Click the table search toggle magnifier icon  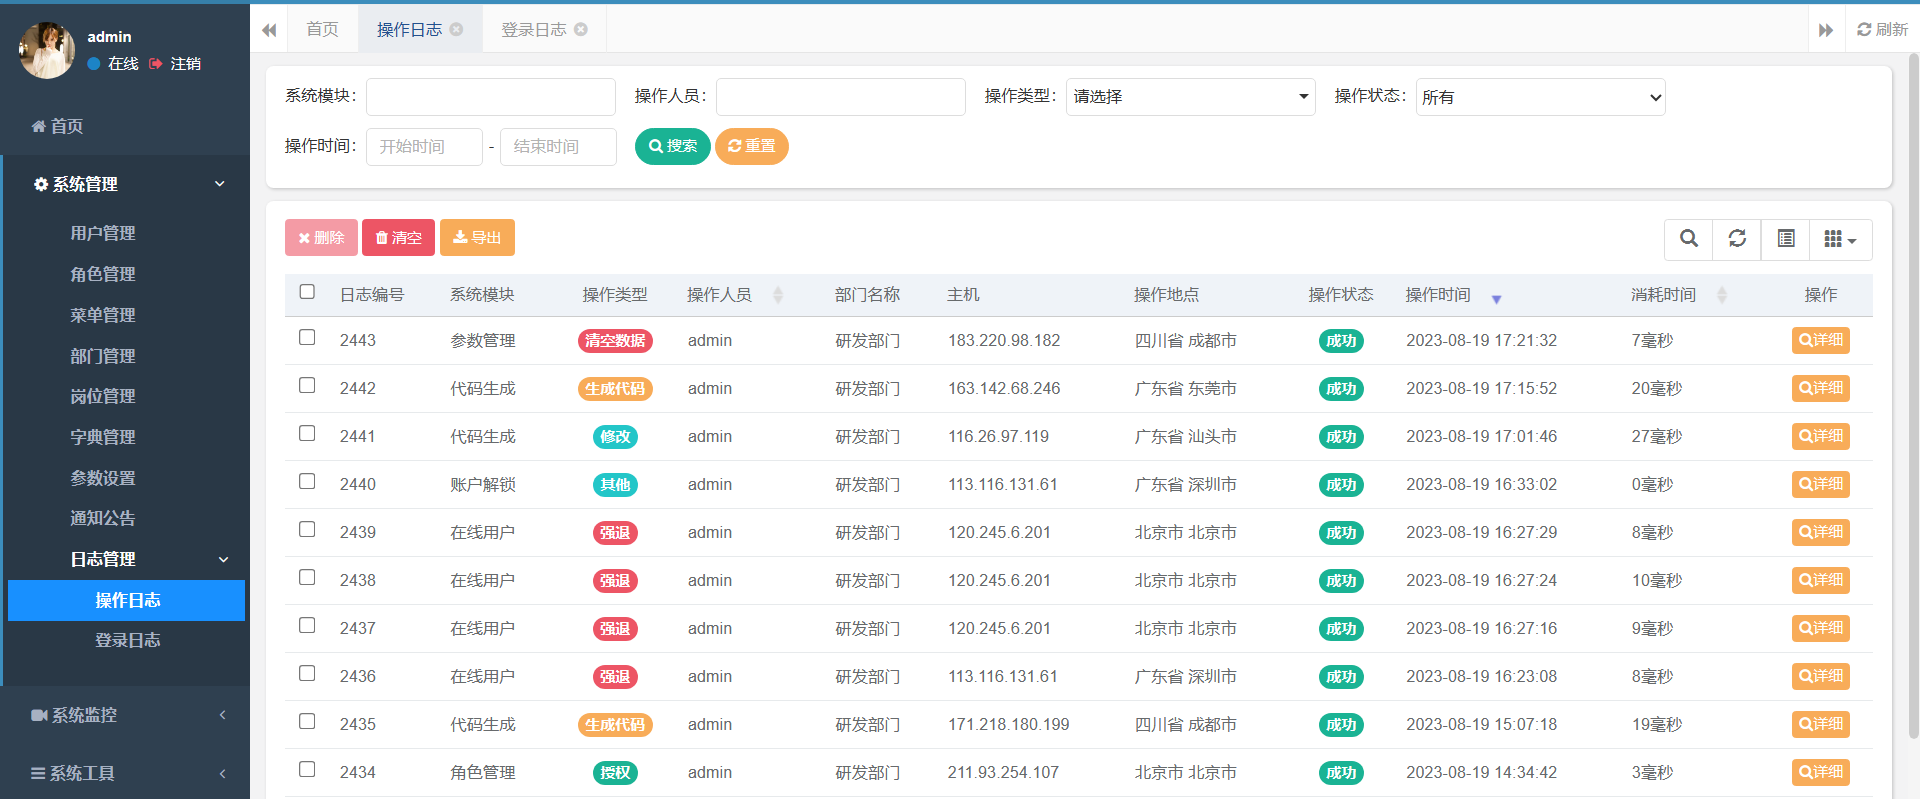click(1689, 239)
